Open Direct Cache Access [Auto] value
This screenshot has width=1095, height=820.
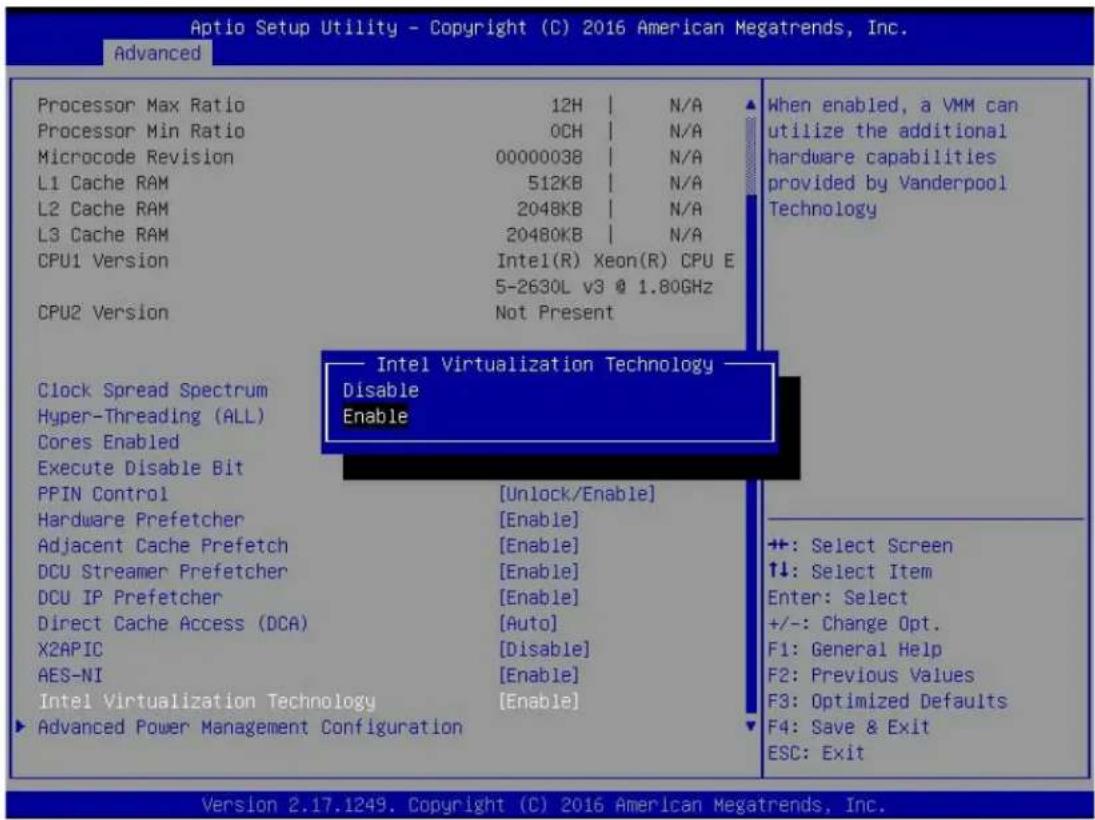coord(528,623)
